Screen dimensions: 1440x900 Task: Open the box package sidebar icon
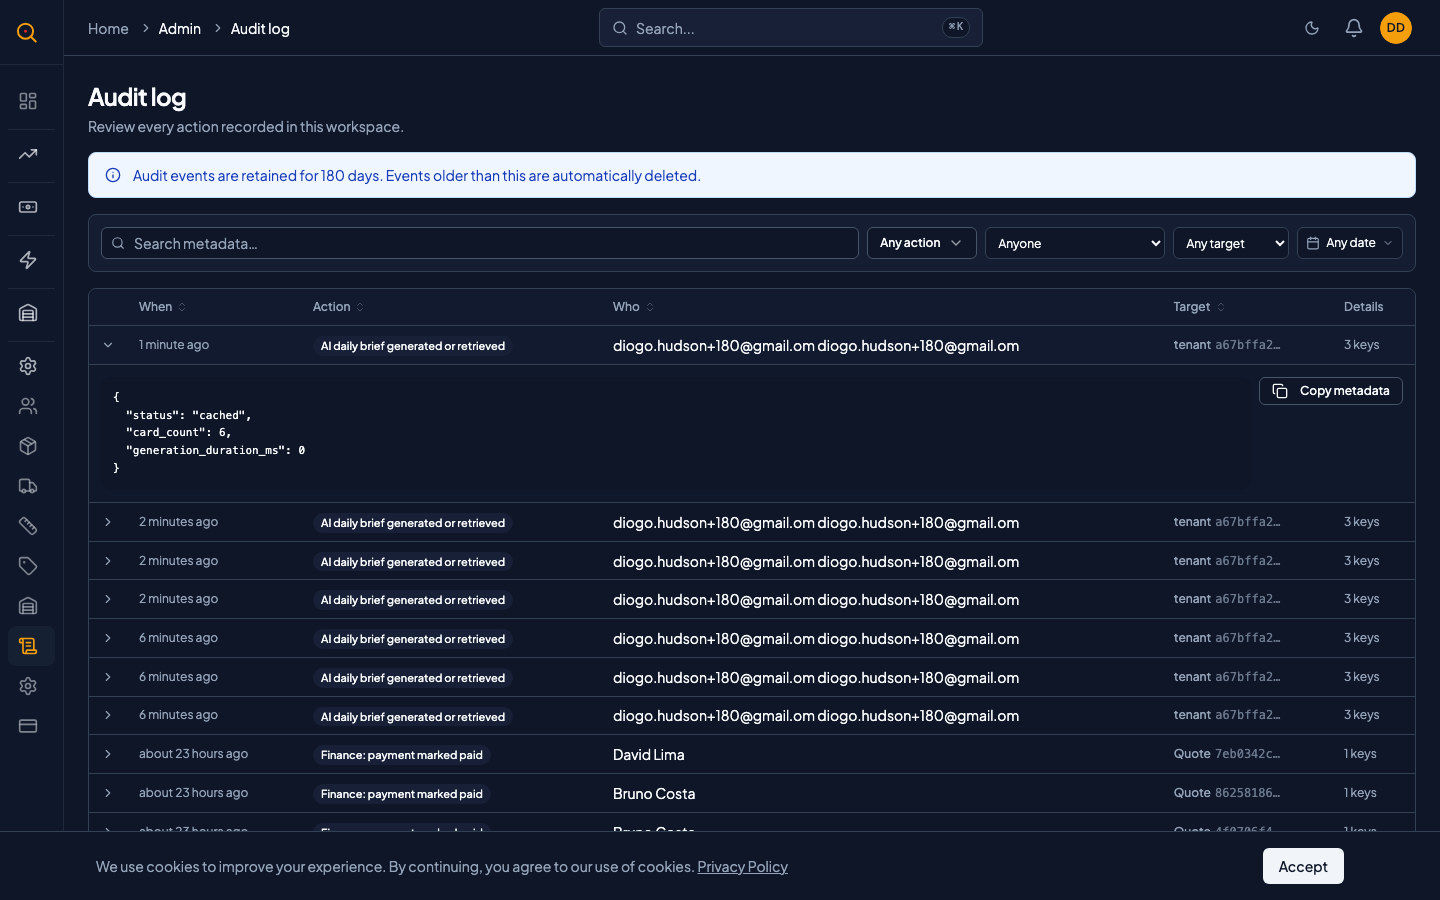(28, 446)
